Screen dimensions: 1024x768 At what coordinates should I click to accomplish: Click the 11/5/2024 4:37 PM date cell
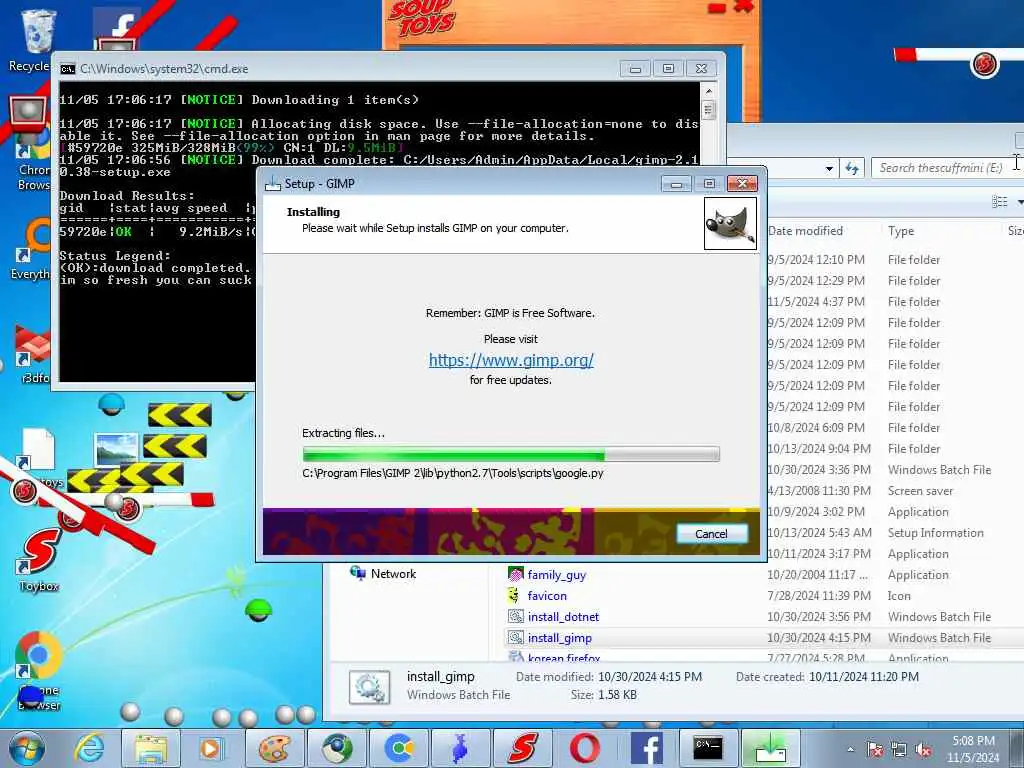coord(816,302)
